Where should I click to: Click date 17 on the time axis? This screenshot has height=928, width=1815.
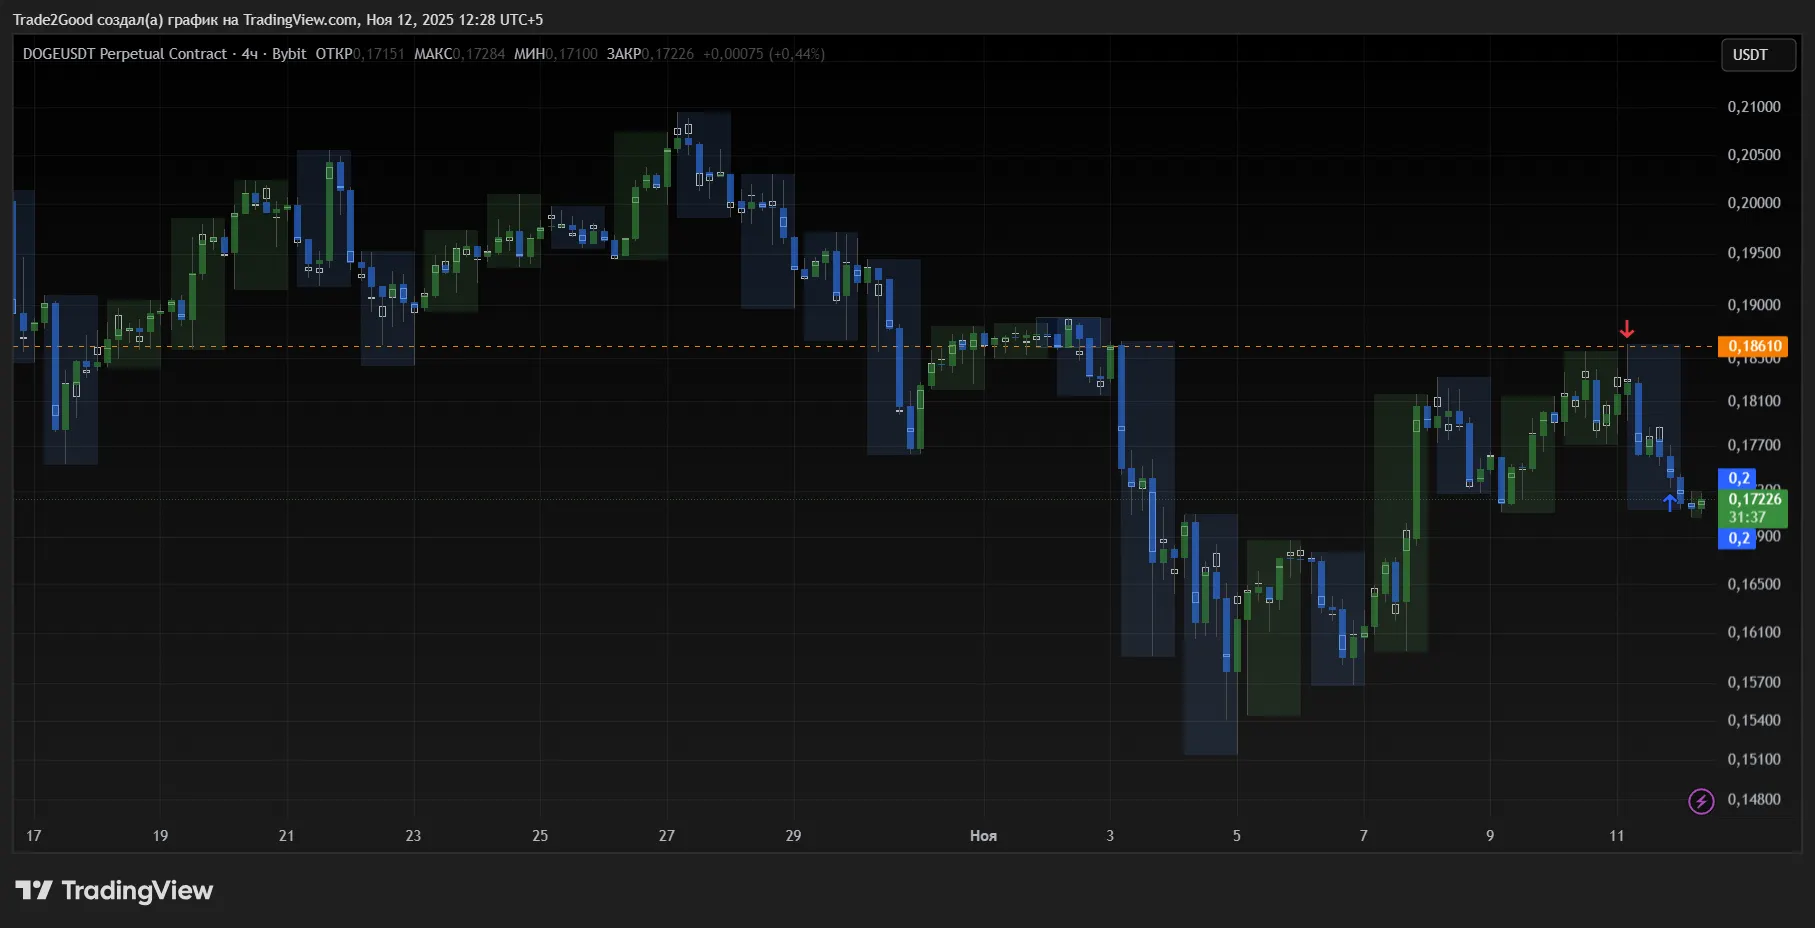(34, 836)
